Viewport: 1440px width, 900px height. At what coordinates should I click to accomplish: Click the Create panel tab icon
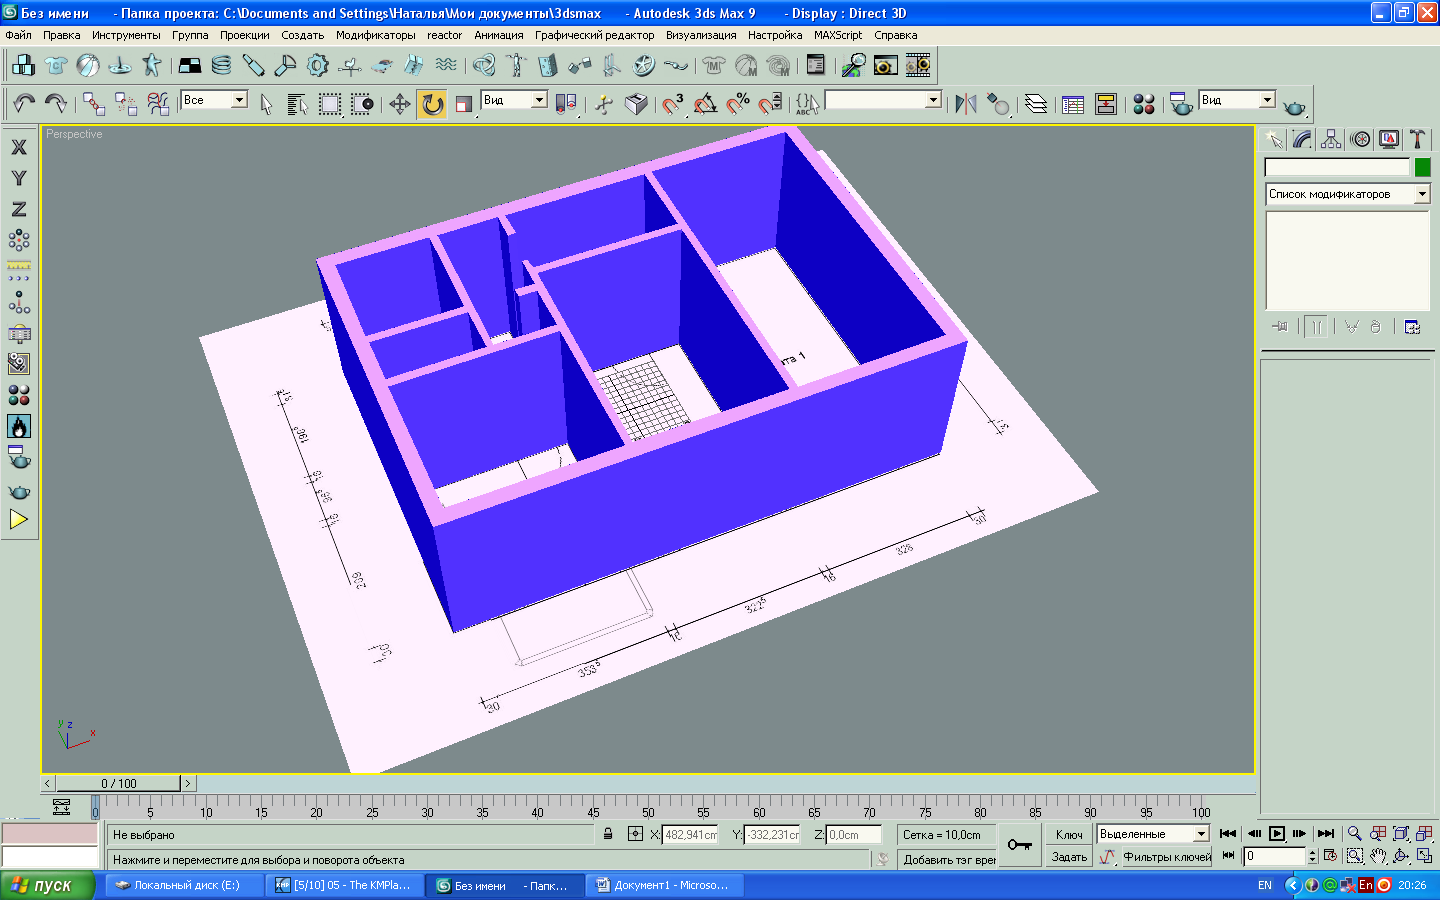(x=1273, y=139)
